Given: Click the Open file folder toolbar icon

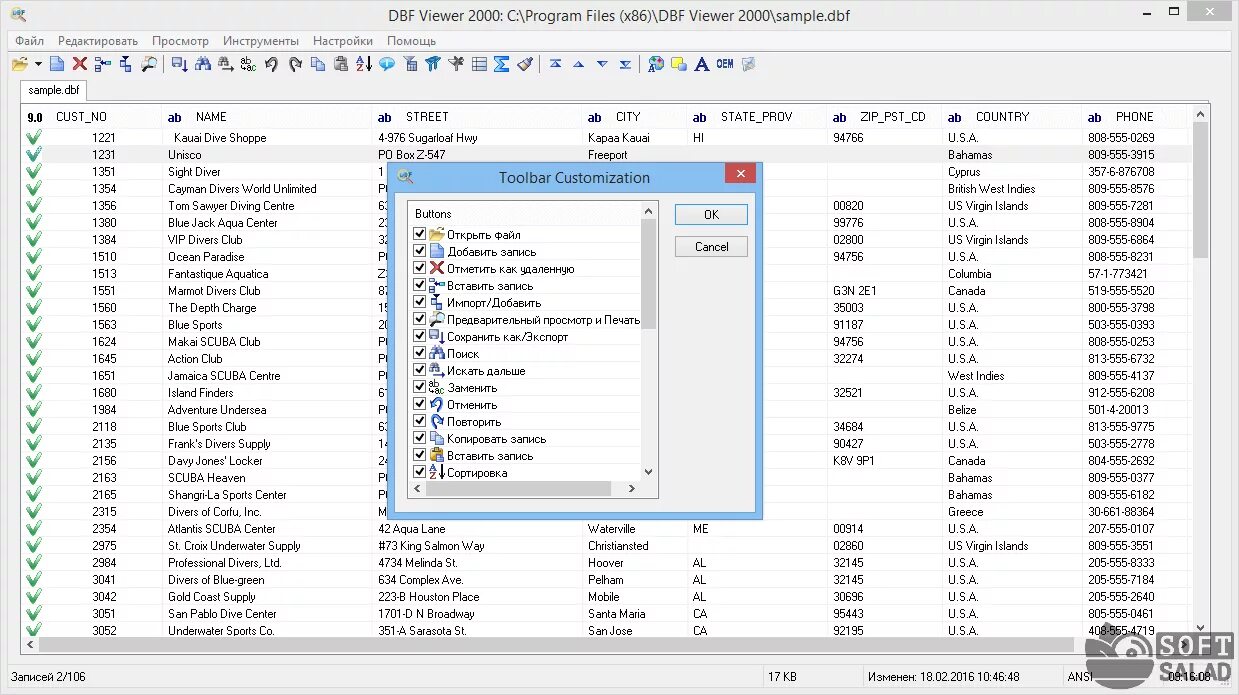Looking at the screenshot, I should 20,64.
